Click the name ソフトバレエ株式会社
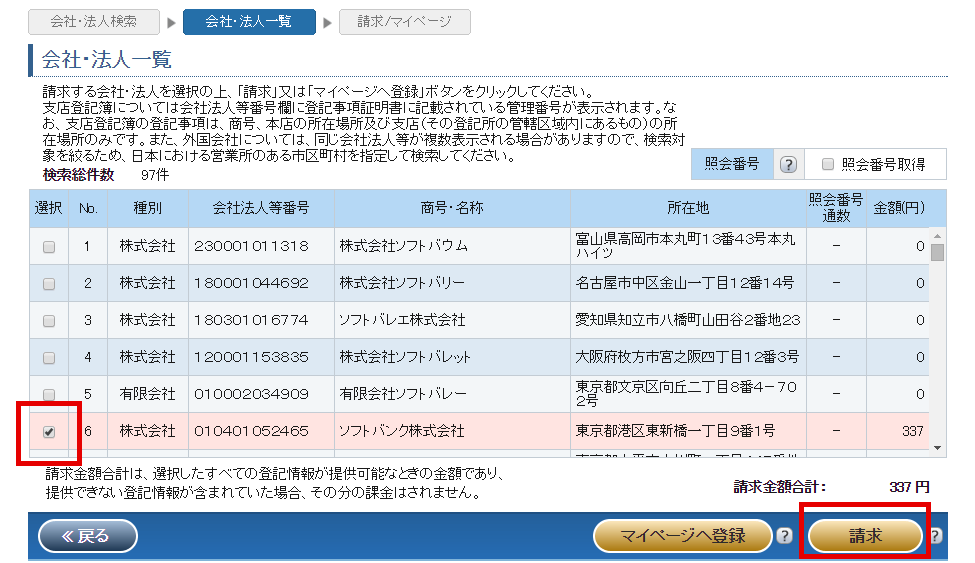This screenshot has width=975, height=563. pyautogui.click(x=402, y=320)
